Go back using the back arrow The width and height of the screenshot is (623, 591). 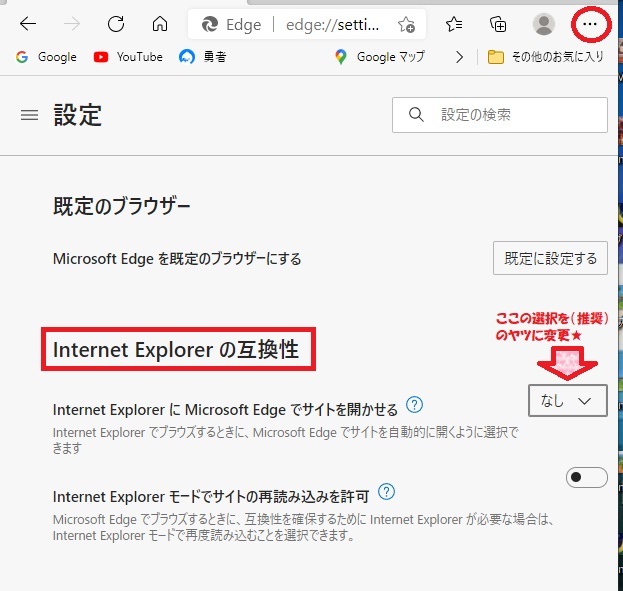click(28, 24)
